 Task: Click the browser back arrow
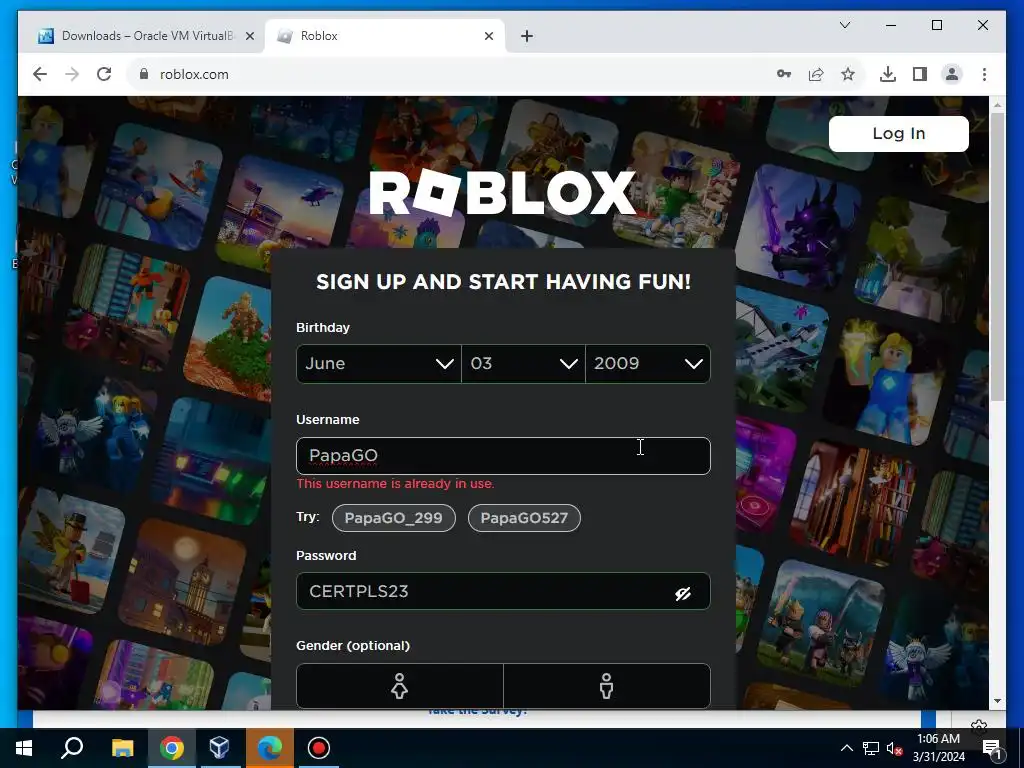click(40, 74)
